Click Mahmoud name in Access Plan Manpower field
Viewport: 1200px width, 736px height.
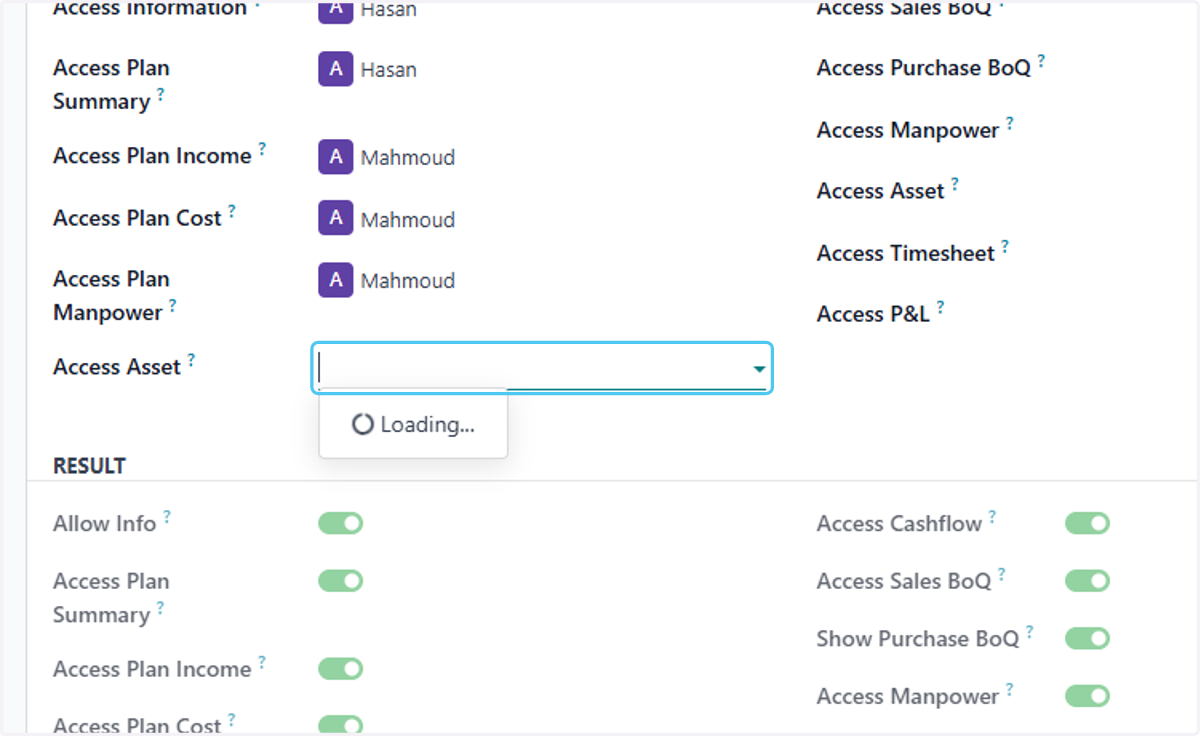pos(408,281)
